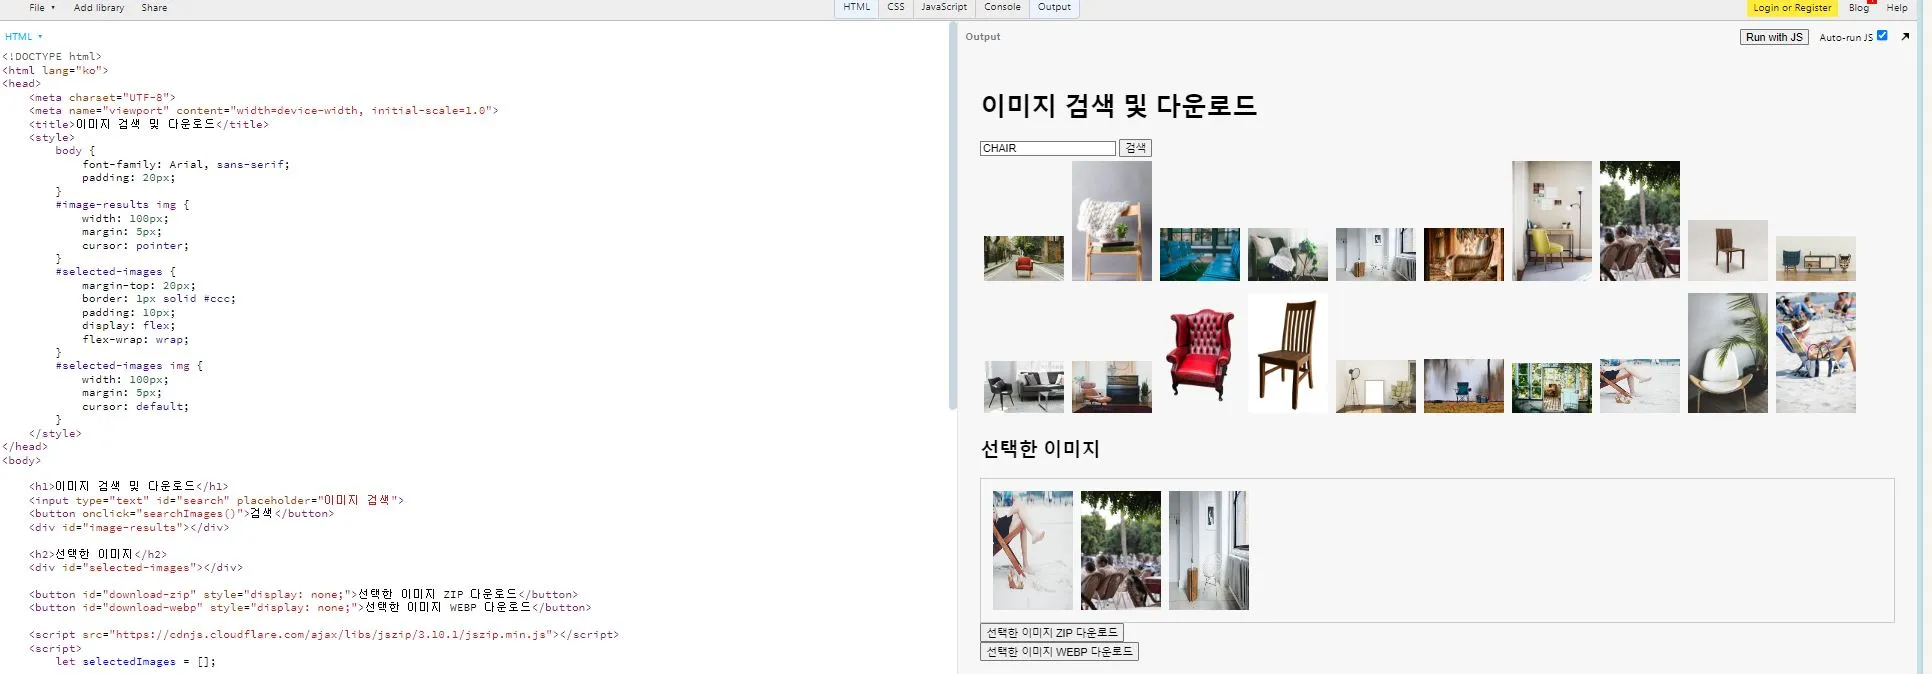Click the WEBP 다운로드 button
1932x674 pixels.
1059,652
